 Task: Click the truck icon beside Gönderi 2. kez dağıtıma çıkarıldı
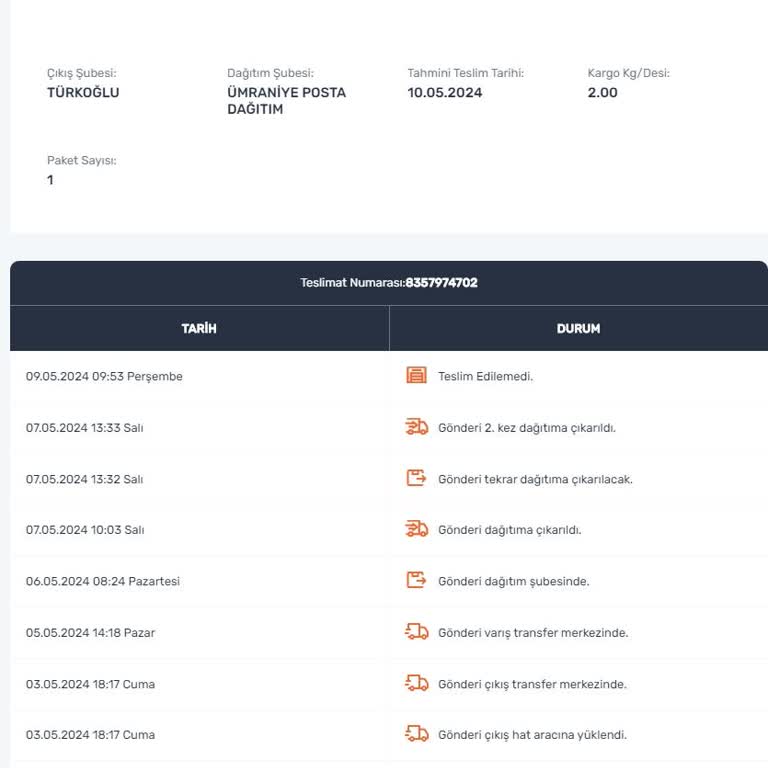pos(416,427)
